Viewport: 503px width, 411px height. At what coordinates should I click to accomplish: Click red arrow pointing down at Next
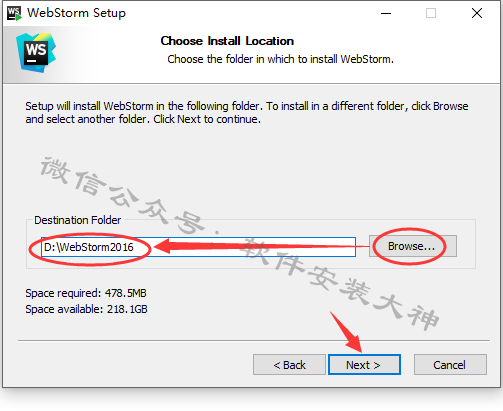click(347, 332)
